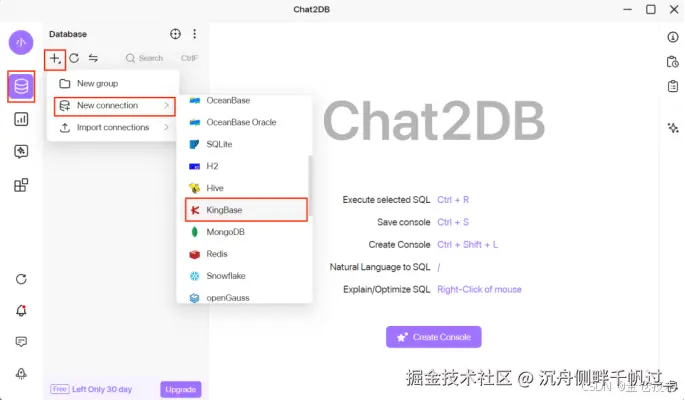The height and width of the screenshot is (400, 685).
Task: Click the Upgrade button
Action: [x=181, y=389]
